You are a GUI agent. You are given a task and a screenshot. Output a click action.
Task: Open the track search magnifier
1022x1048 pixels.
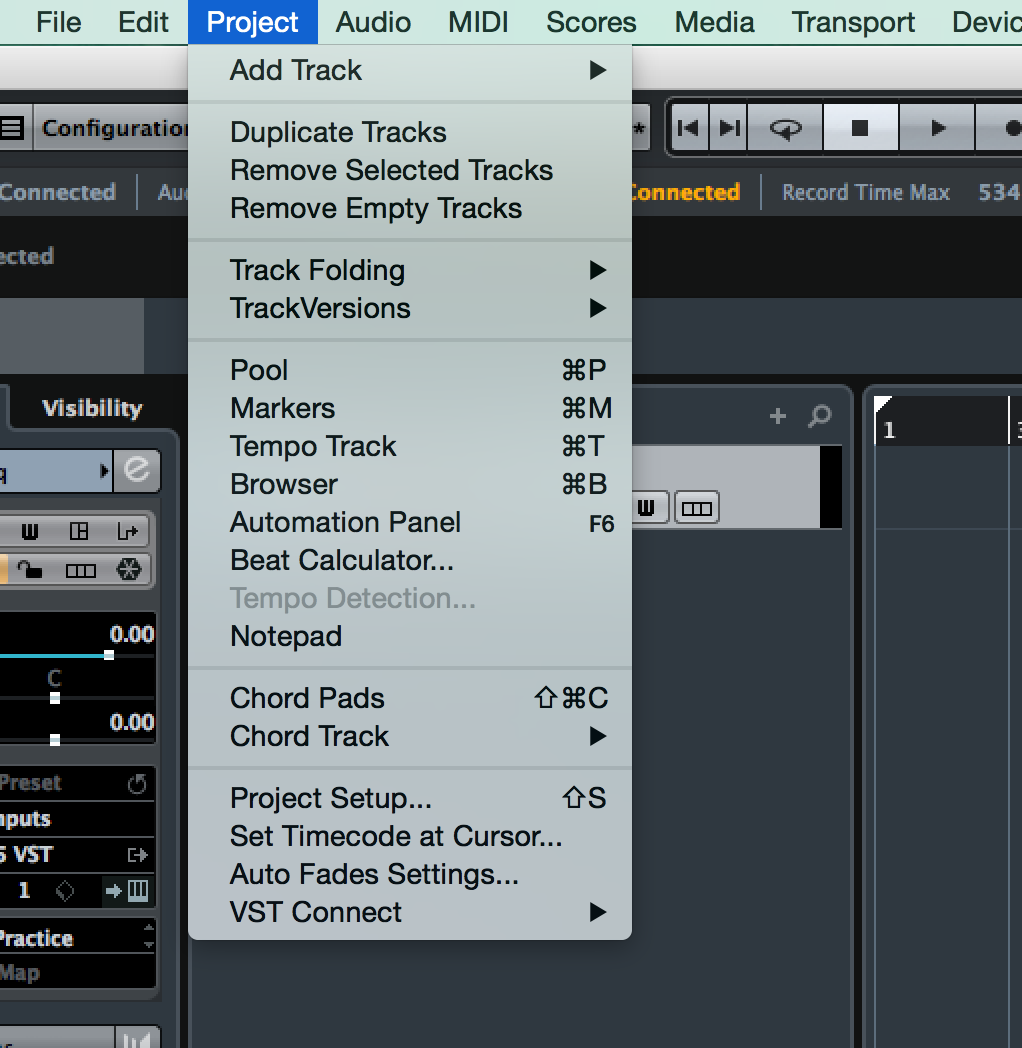(819, 416)
